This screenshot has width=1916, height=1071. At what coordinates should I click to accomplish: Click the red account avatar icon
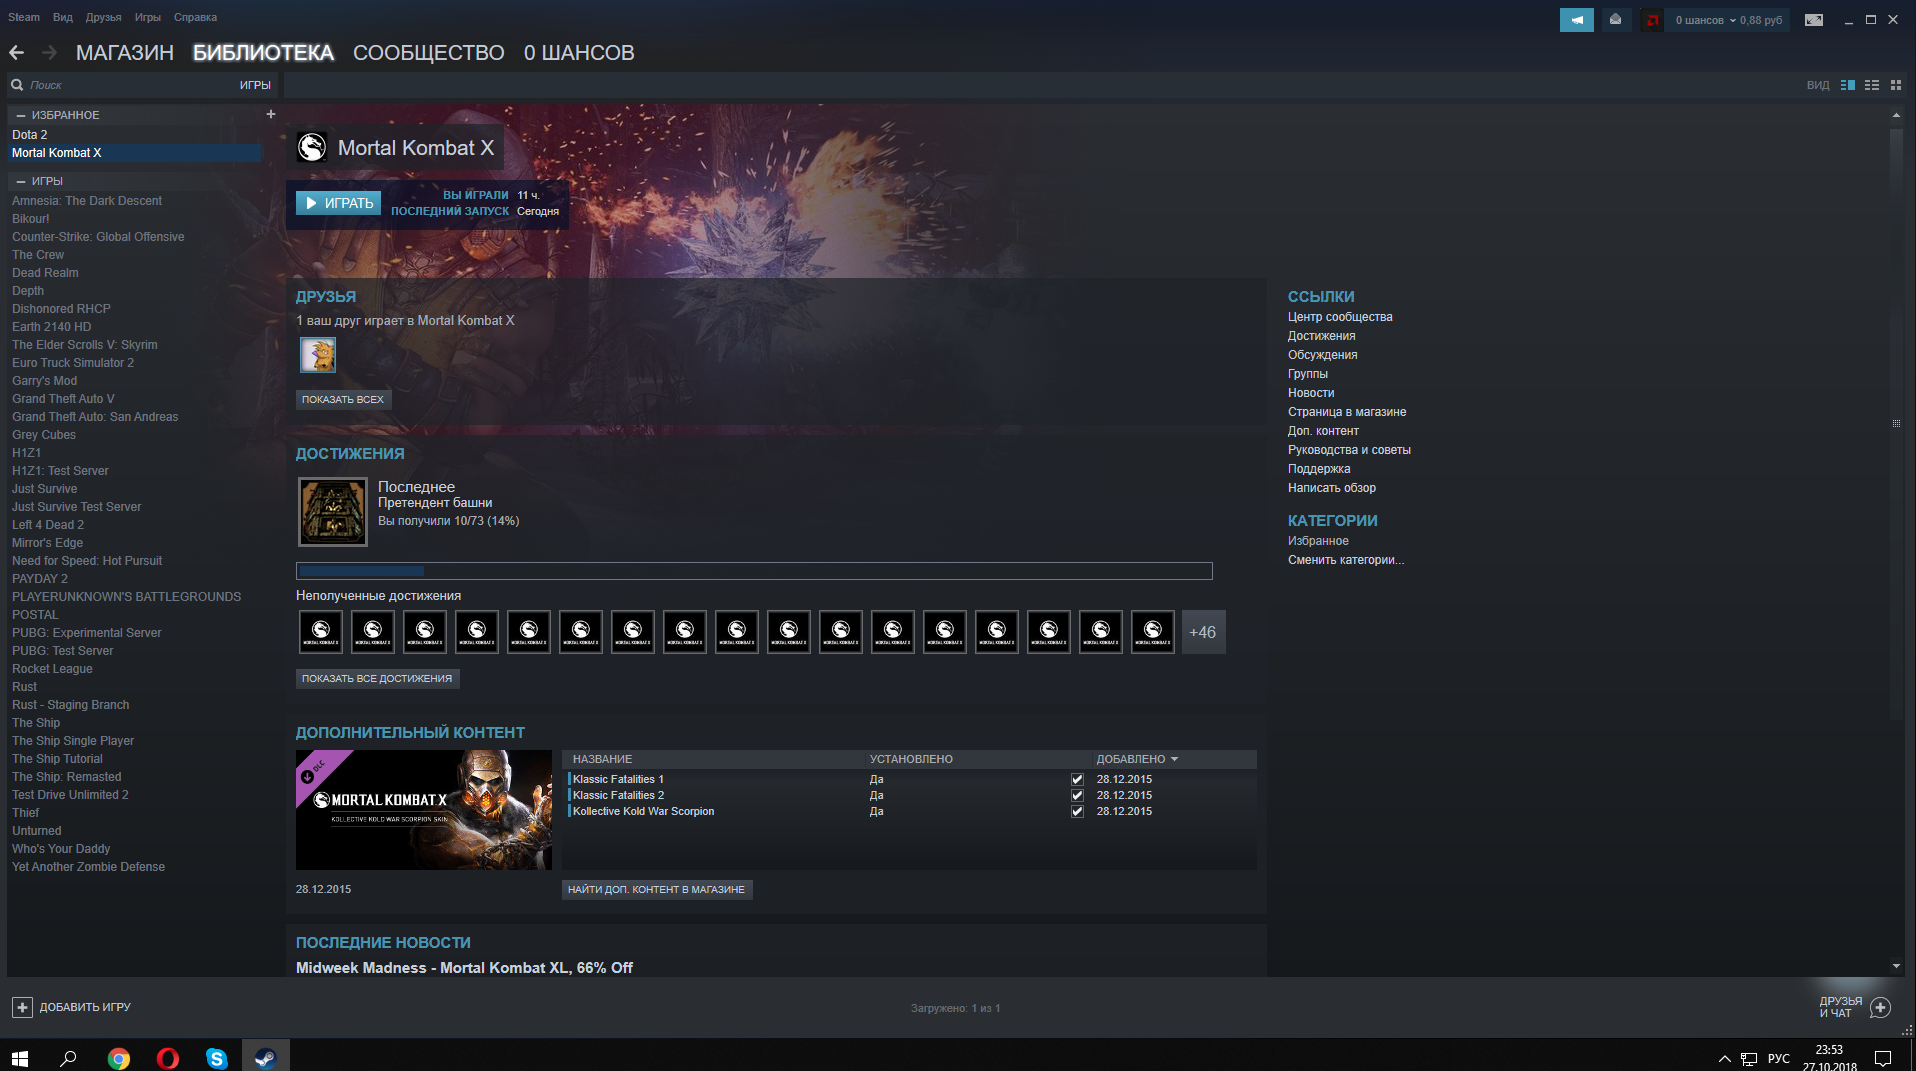(x=1652, y=20)
